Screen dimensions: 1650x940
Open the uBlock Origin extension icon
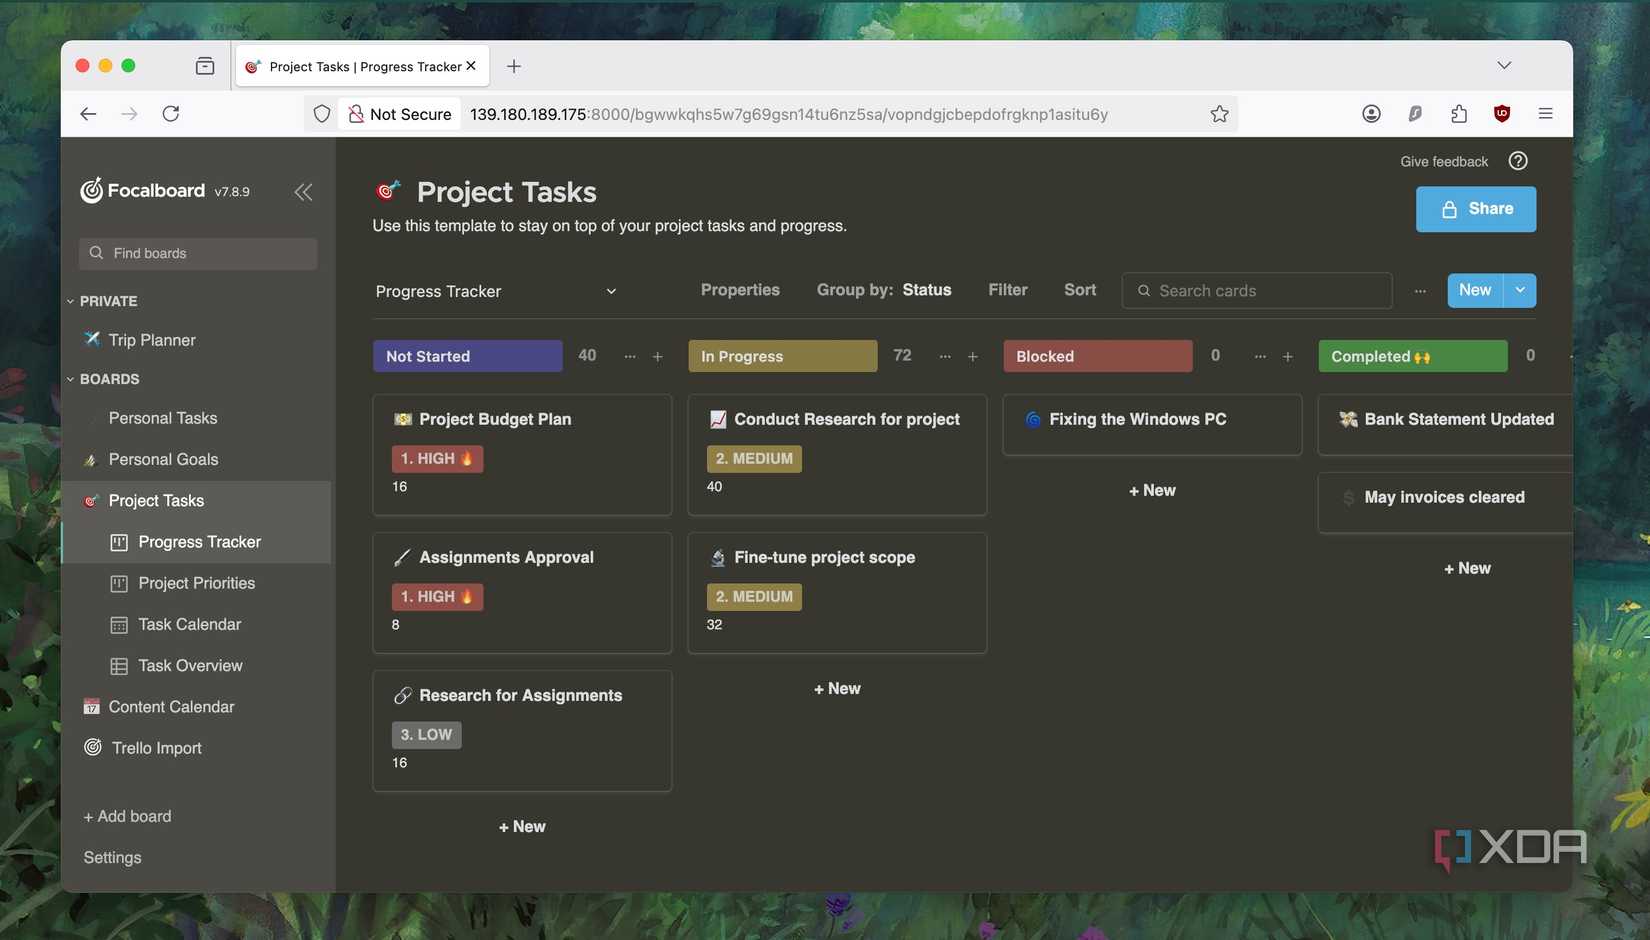point(1501,113)
